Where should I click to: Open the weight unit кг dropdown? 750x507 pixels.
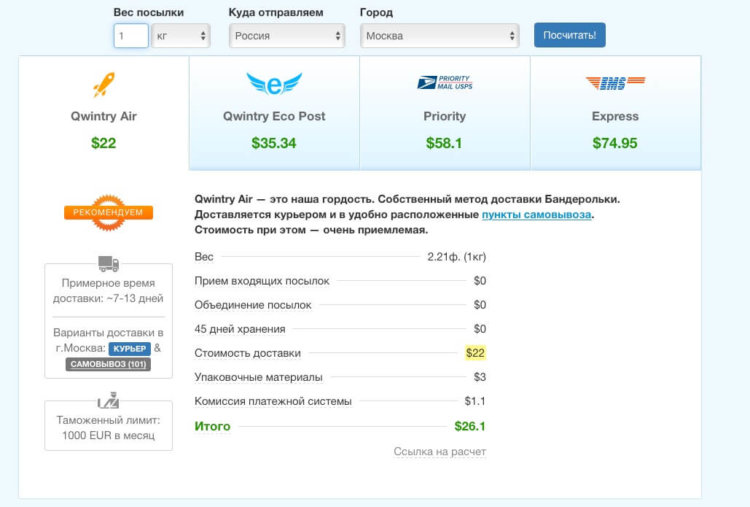click(x=181, y=36)
